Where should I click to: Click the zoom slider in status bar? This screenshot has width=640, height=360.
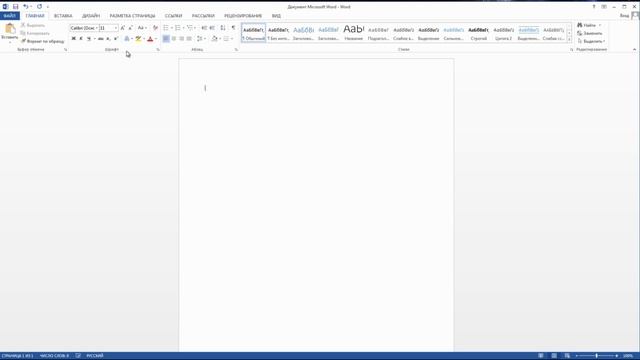coord(596,356)
